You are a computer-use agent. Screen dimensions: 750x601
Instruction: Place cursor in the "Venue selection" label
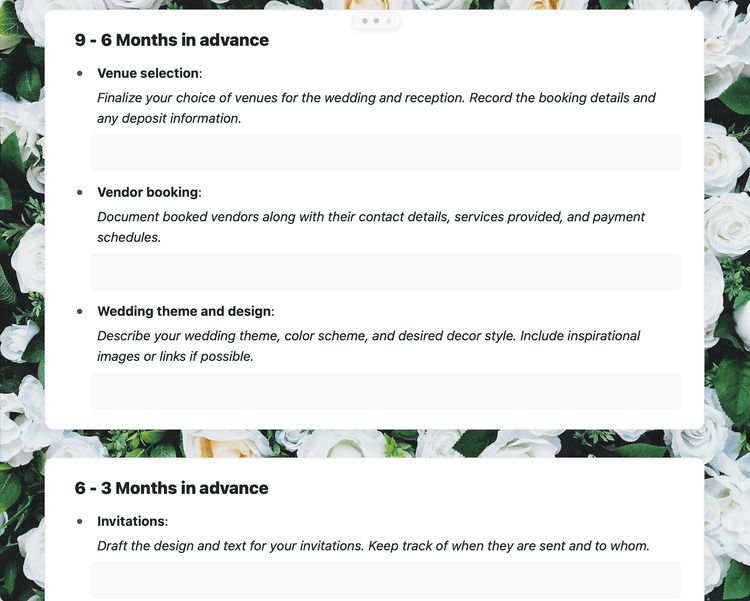(x=150, y=73)
